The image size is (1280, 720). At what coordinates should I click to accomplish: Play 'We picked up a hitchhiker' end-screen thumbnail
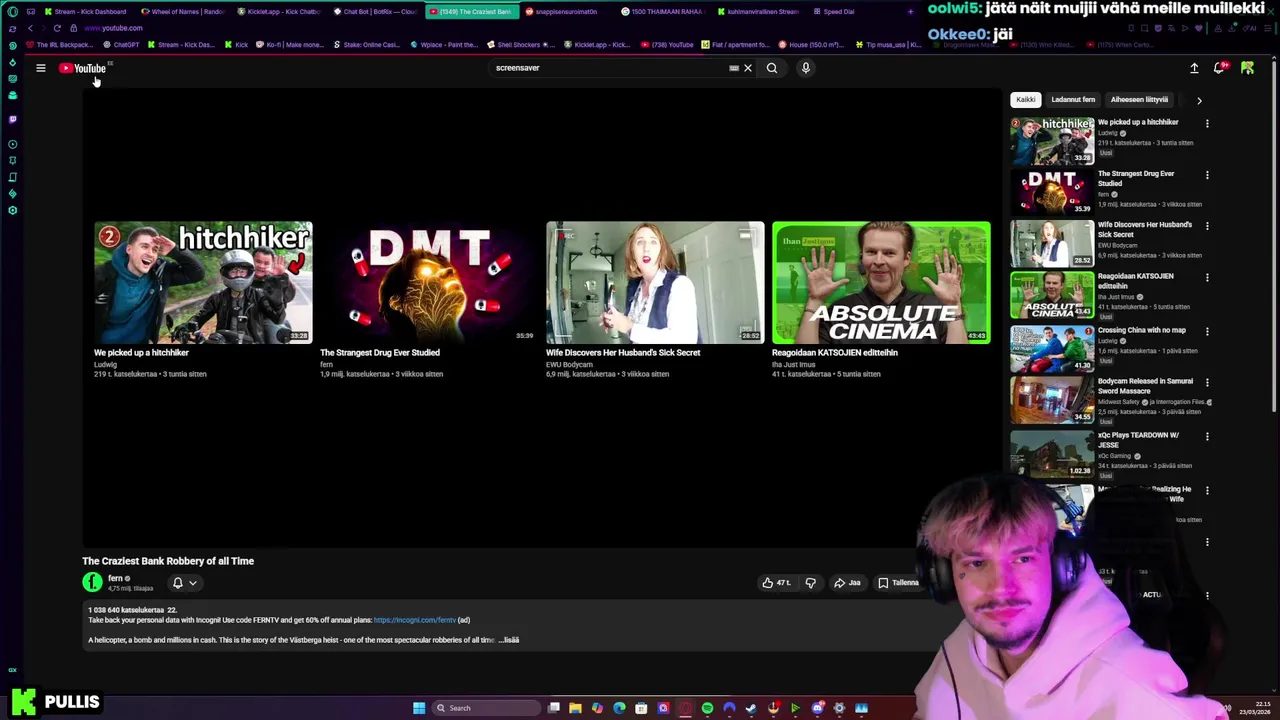[203, 282]
